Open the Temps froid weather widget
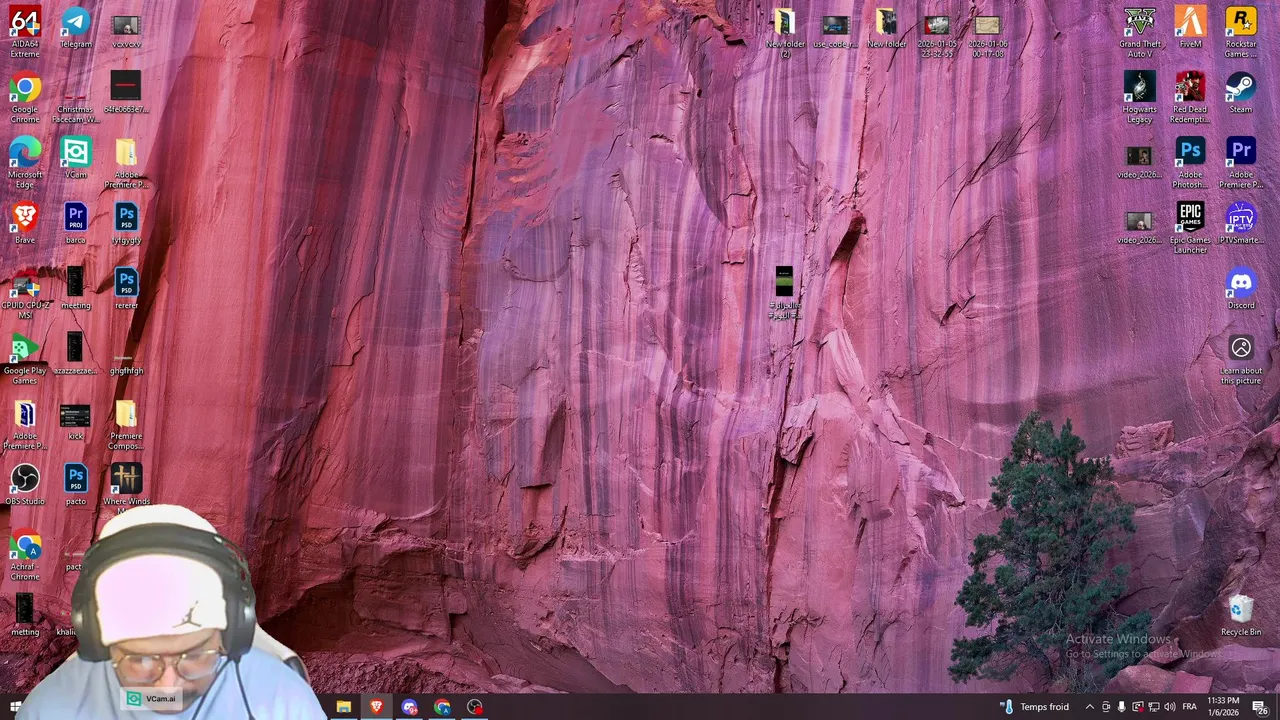 pos(1034,707)
